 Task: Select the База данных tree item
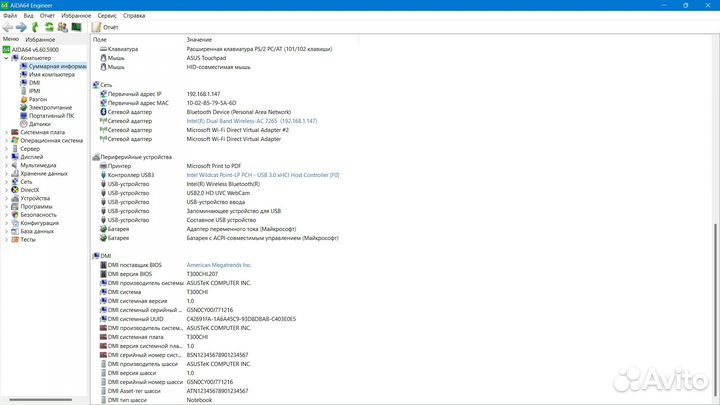tap(37, 231)
